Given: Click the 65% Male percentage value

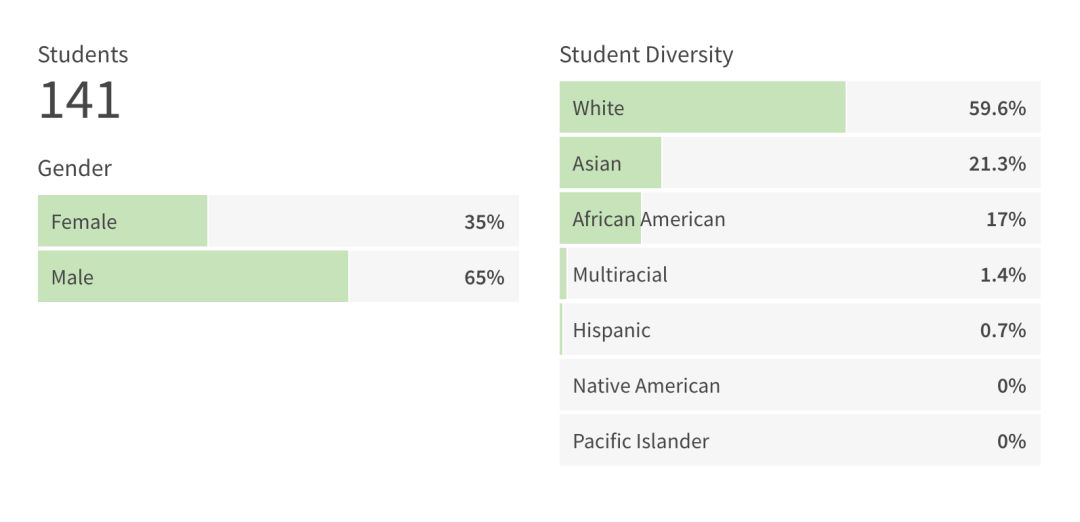Looking at the screenshot, I should [484, 278].
